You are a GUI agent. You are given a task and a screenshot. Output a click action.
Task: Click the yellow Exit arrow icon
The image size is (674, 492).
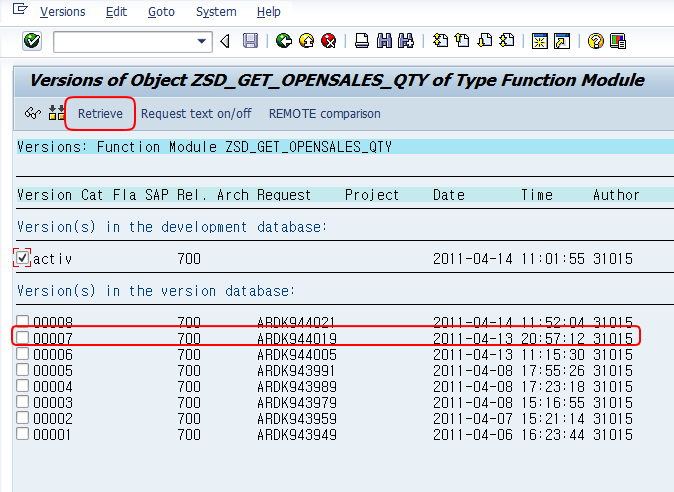[x=306, y=41]
